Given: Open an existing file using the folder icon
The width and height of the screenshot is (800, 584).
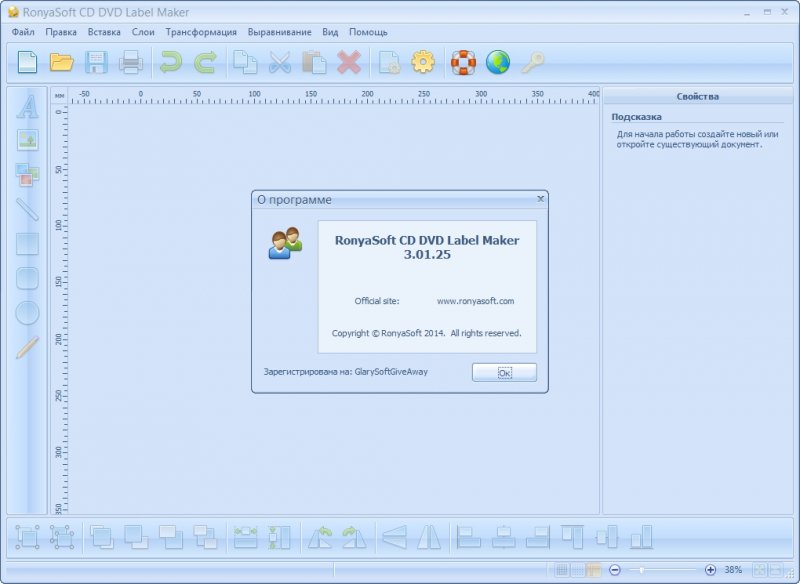Looking at the screenshot, I should point(62,63).
